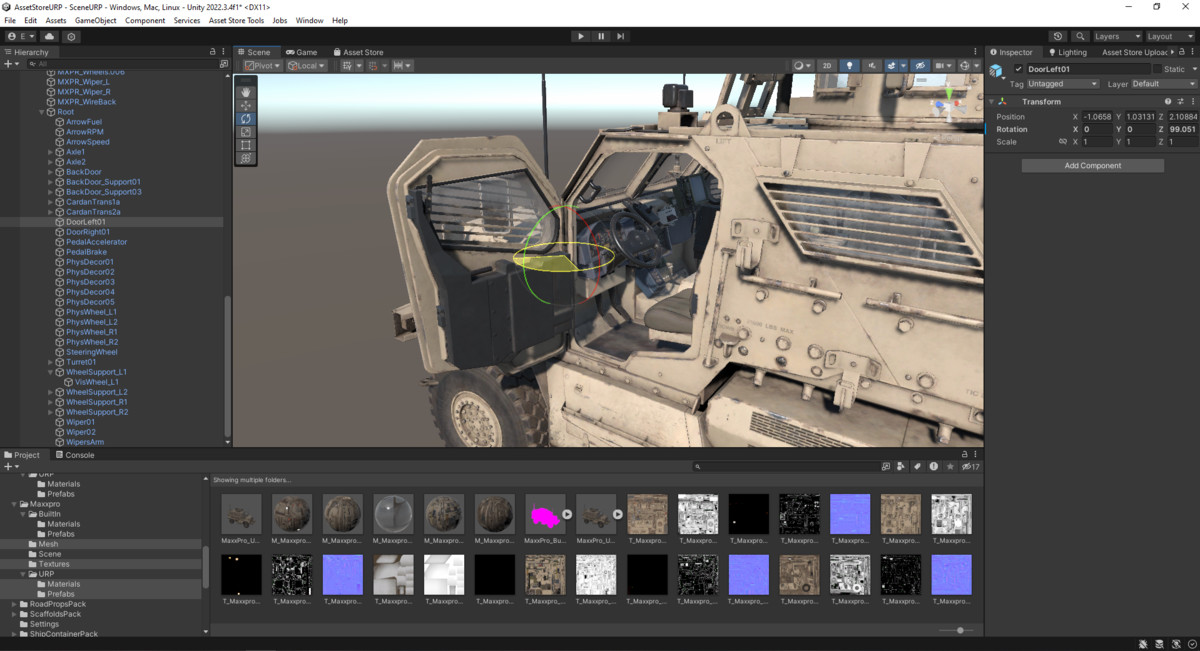Toggle scene audio button
Image resolution: width=1200 pixels, height=651 pixels.
(x=871, y=66)
